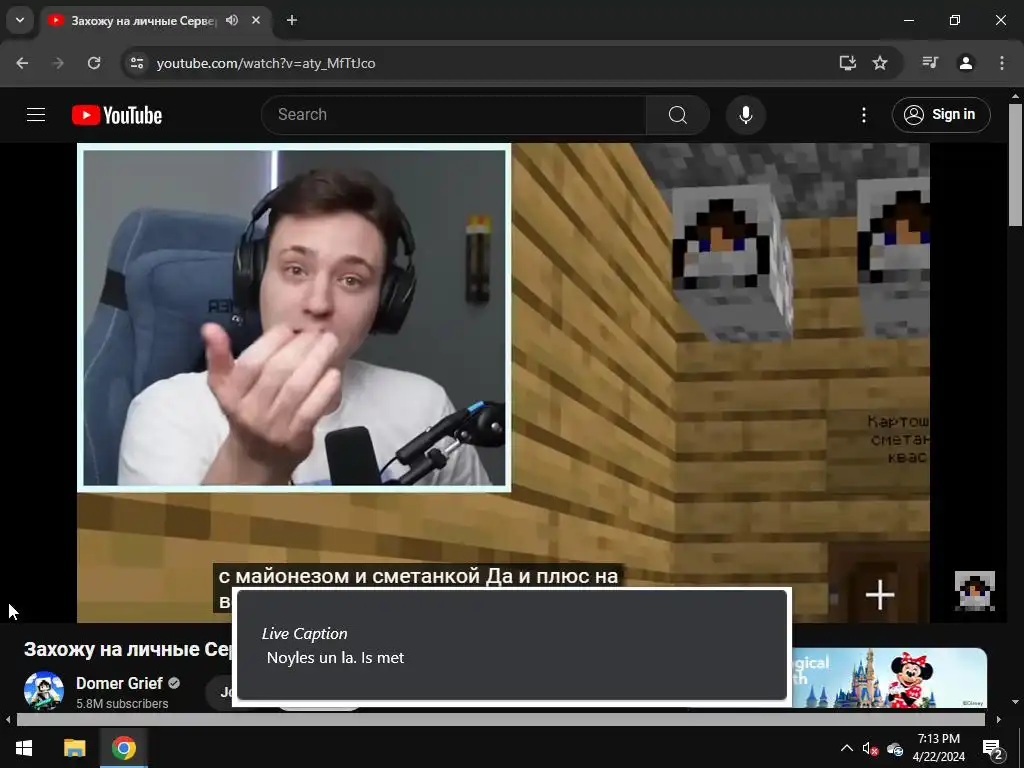Open the Chrome three-dot menu
This screenshot has height=768, width=1024.
(1002, 63)
